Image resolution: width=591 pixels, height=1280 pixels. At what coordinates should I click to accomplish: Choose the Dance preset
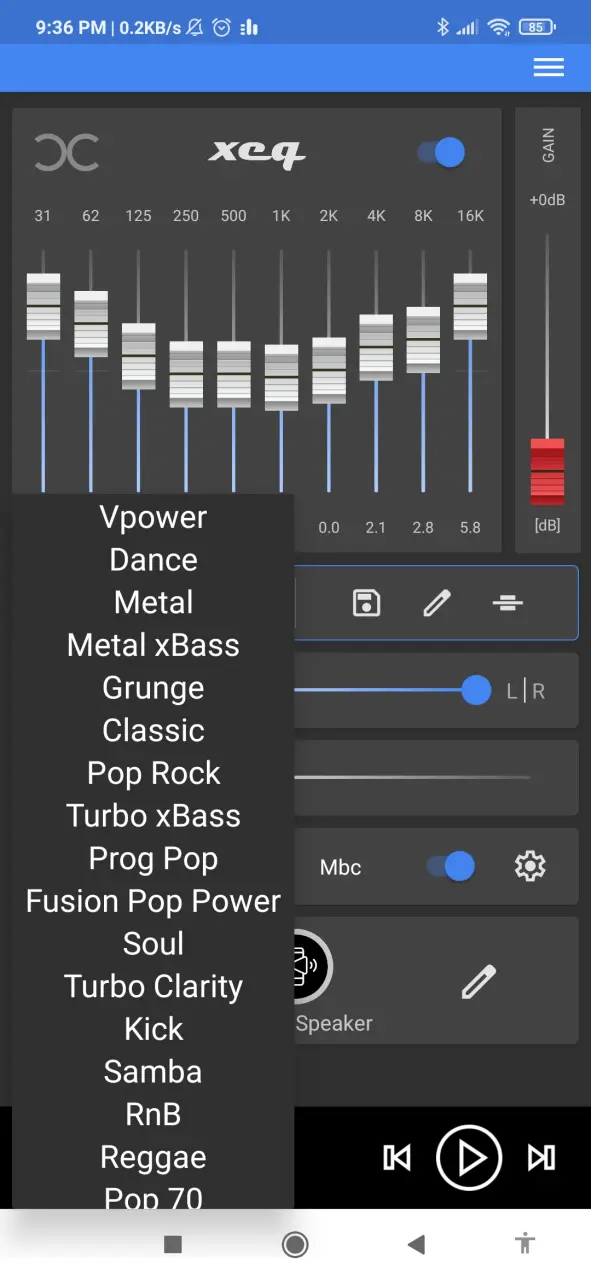153,560
